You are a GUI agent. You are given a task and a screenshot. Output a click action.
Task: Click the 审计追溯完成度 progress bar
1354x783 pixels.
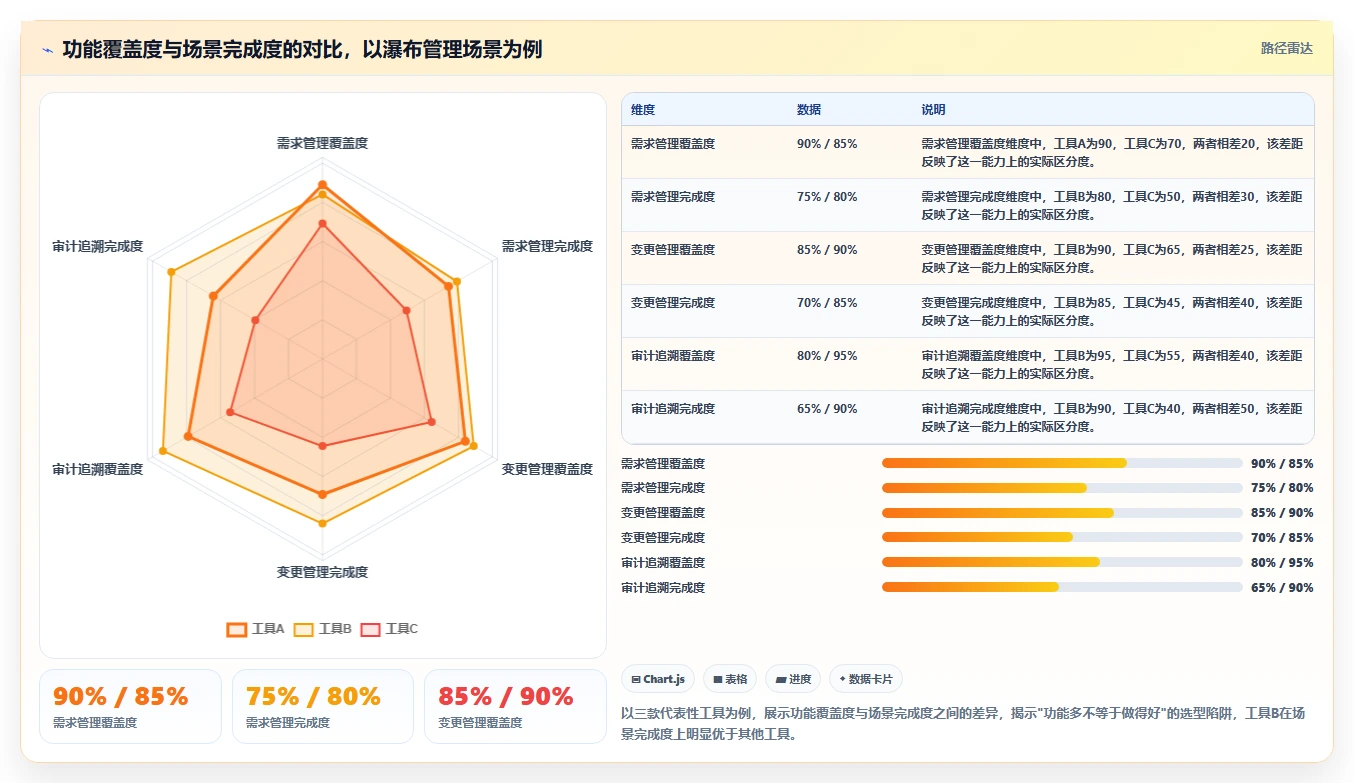[x=1062, y=588]
